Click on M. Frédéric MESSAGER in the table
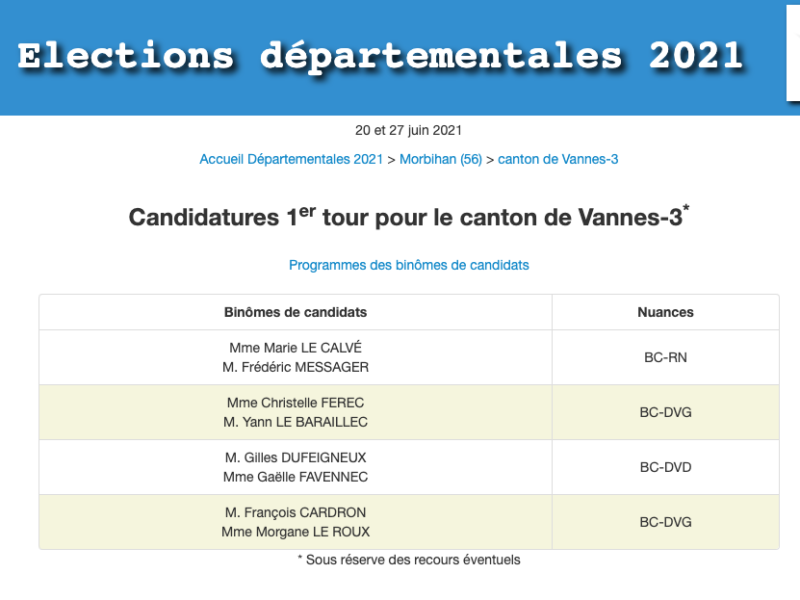The width and height of the screenshot is (800, 600). 295,367
